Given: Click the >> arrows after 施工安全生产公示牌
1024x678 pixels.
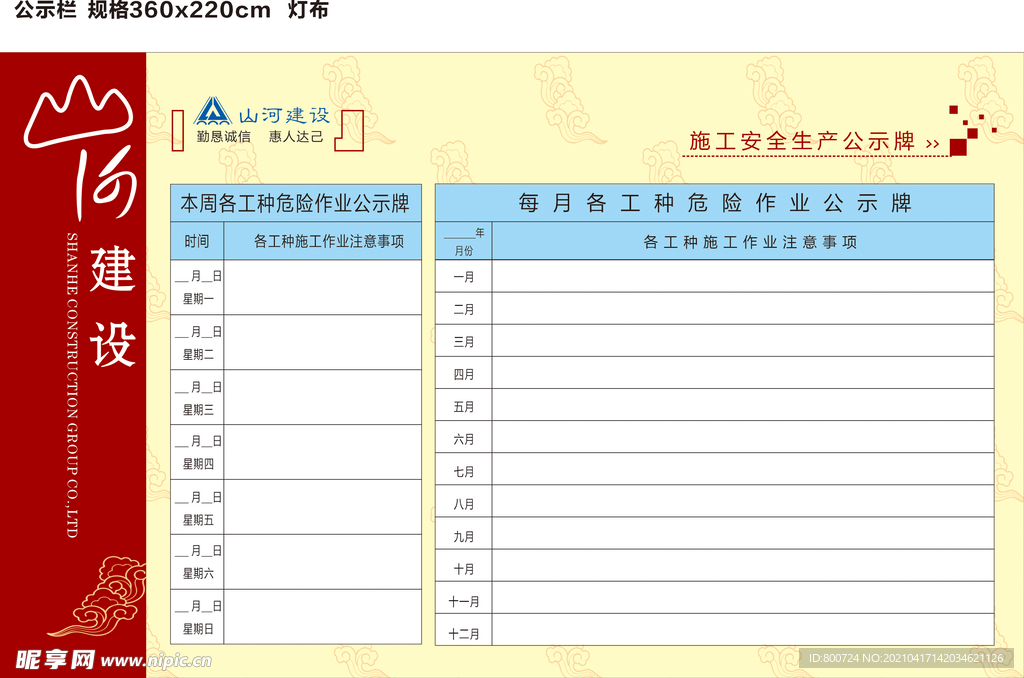Looking at the screenshot, I should pos(930,143).
